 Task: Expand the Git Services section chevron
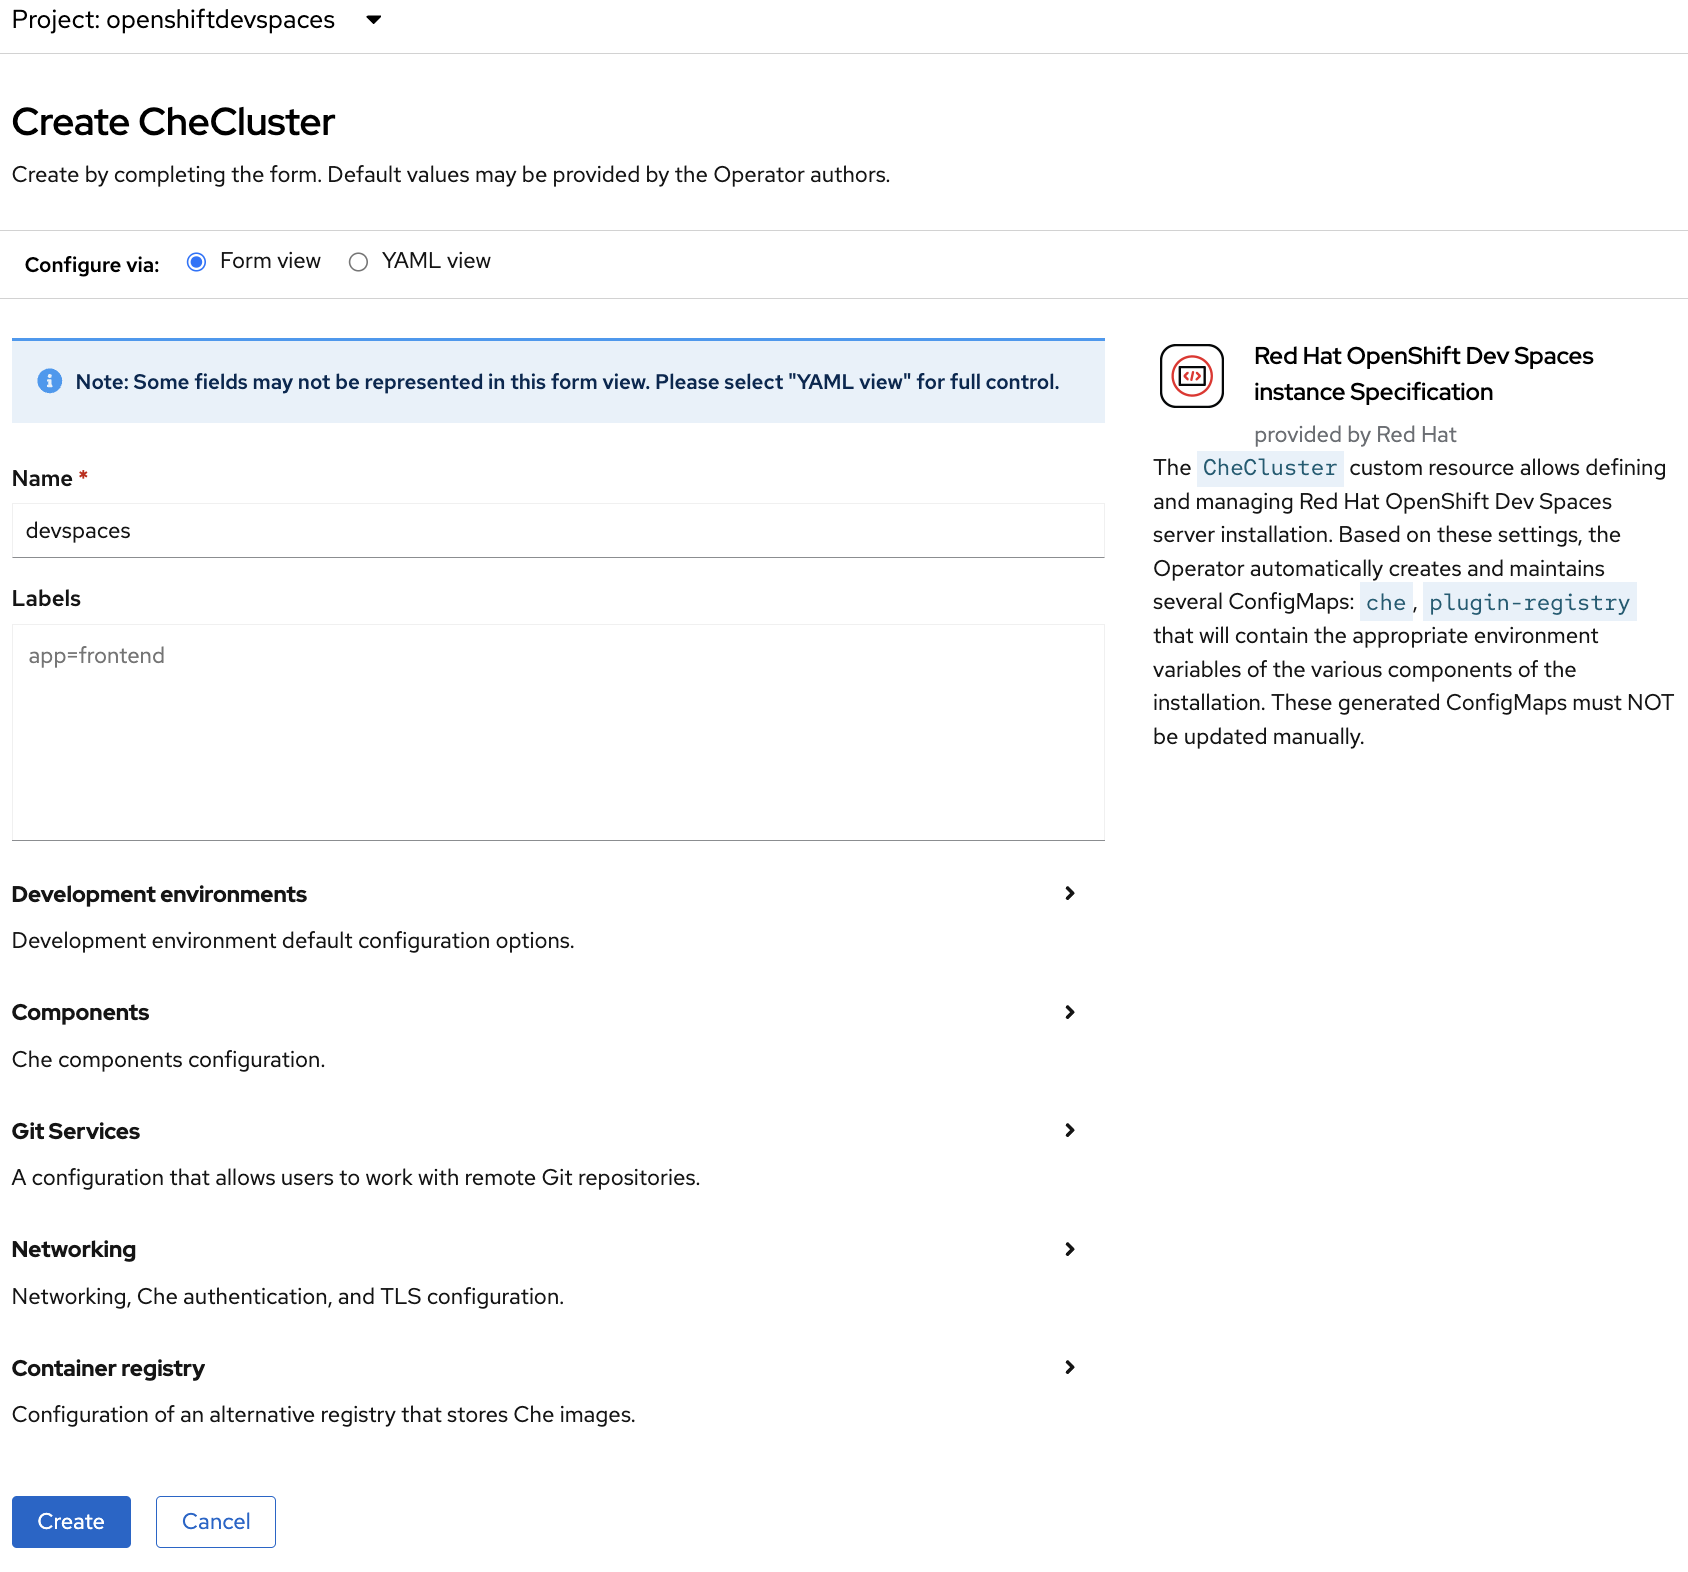tap(1070, 1130)
